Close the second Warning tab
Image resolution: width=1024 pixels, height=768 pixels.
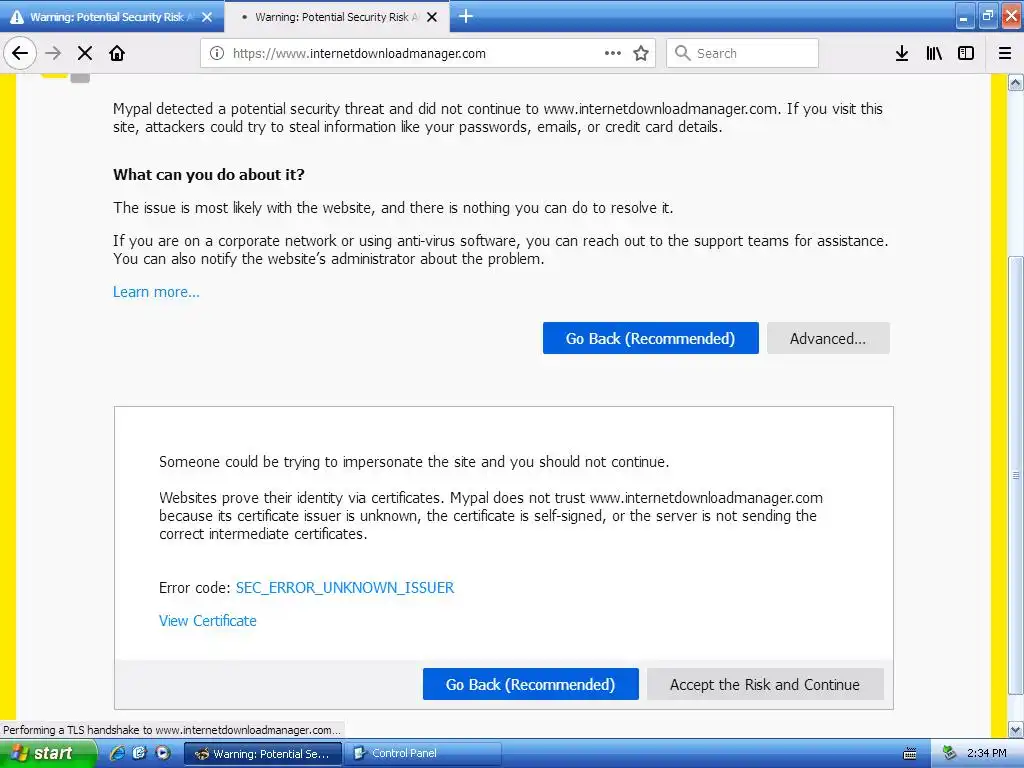[x=432, y=17]
